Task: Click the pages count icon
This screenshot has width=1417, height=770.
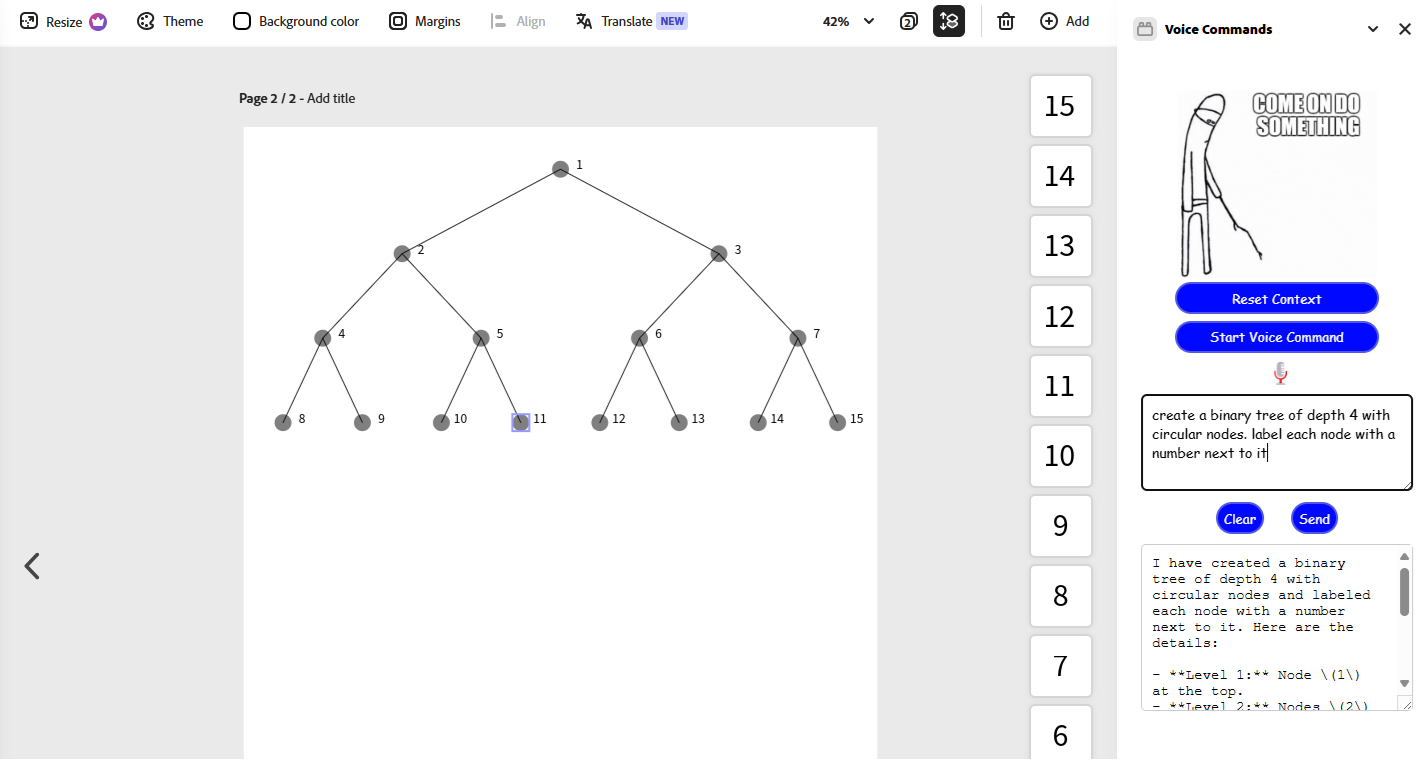Action: [x=909, y=21]
